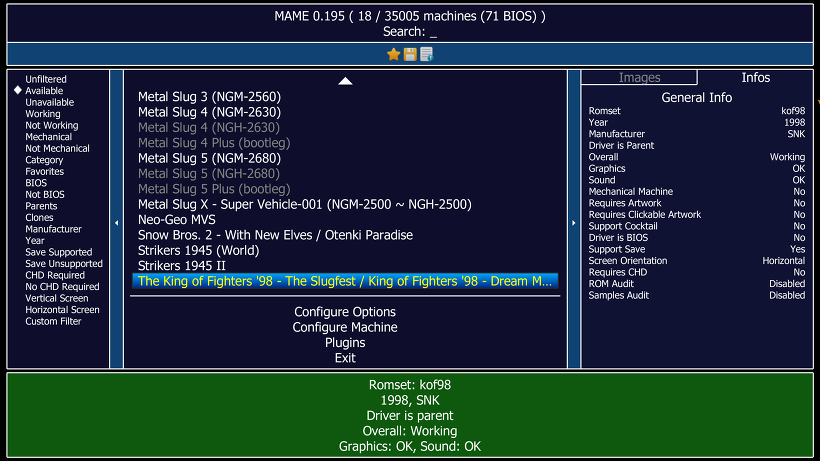Viewport: 820px width, 461px height.
Task: Select Metal Slug 4 (NGH-2630)
Action: point(209,127)
